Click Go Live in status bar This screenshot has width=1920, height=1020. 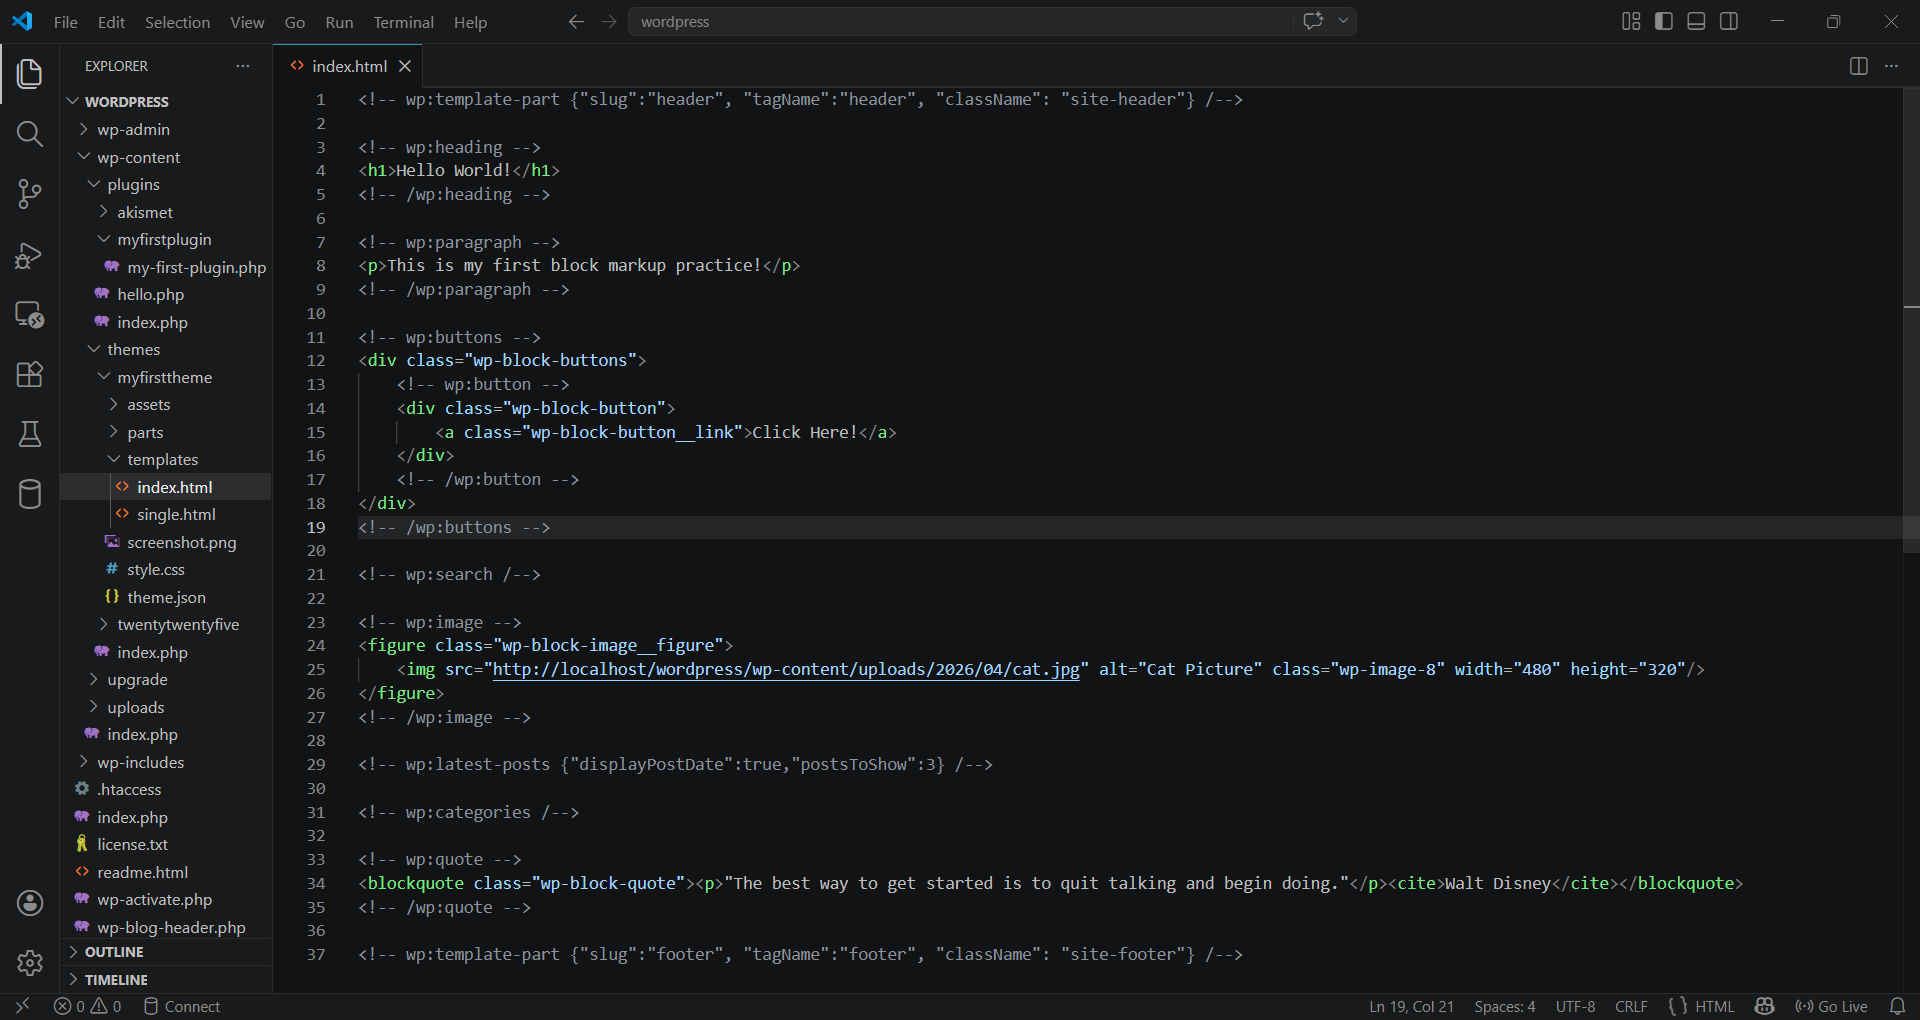[1832, 1006]
